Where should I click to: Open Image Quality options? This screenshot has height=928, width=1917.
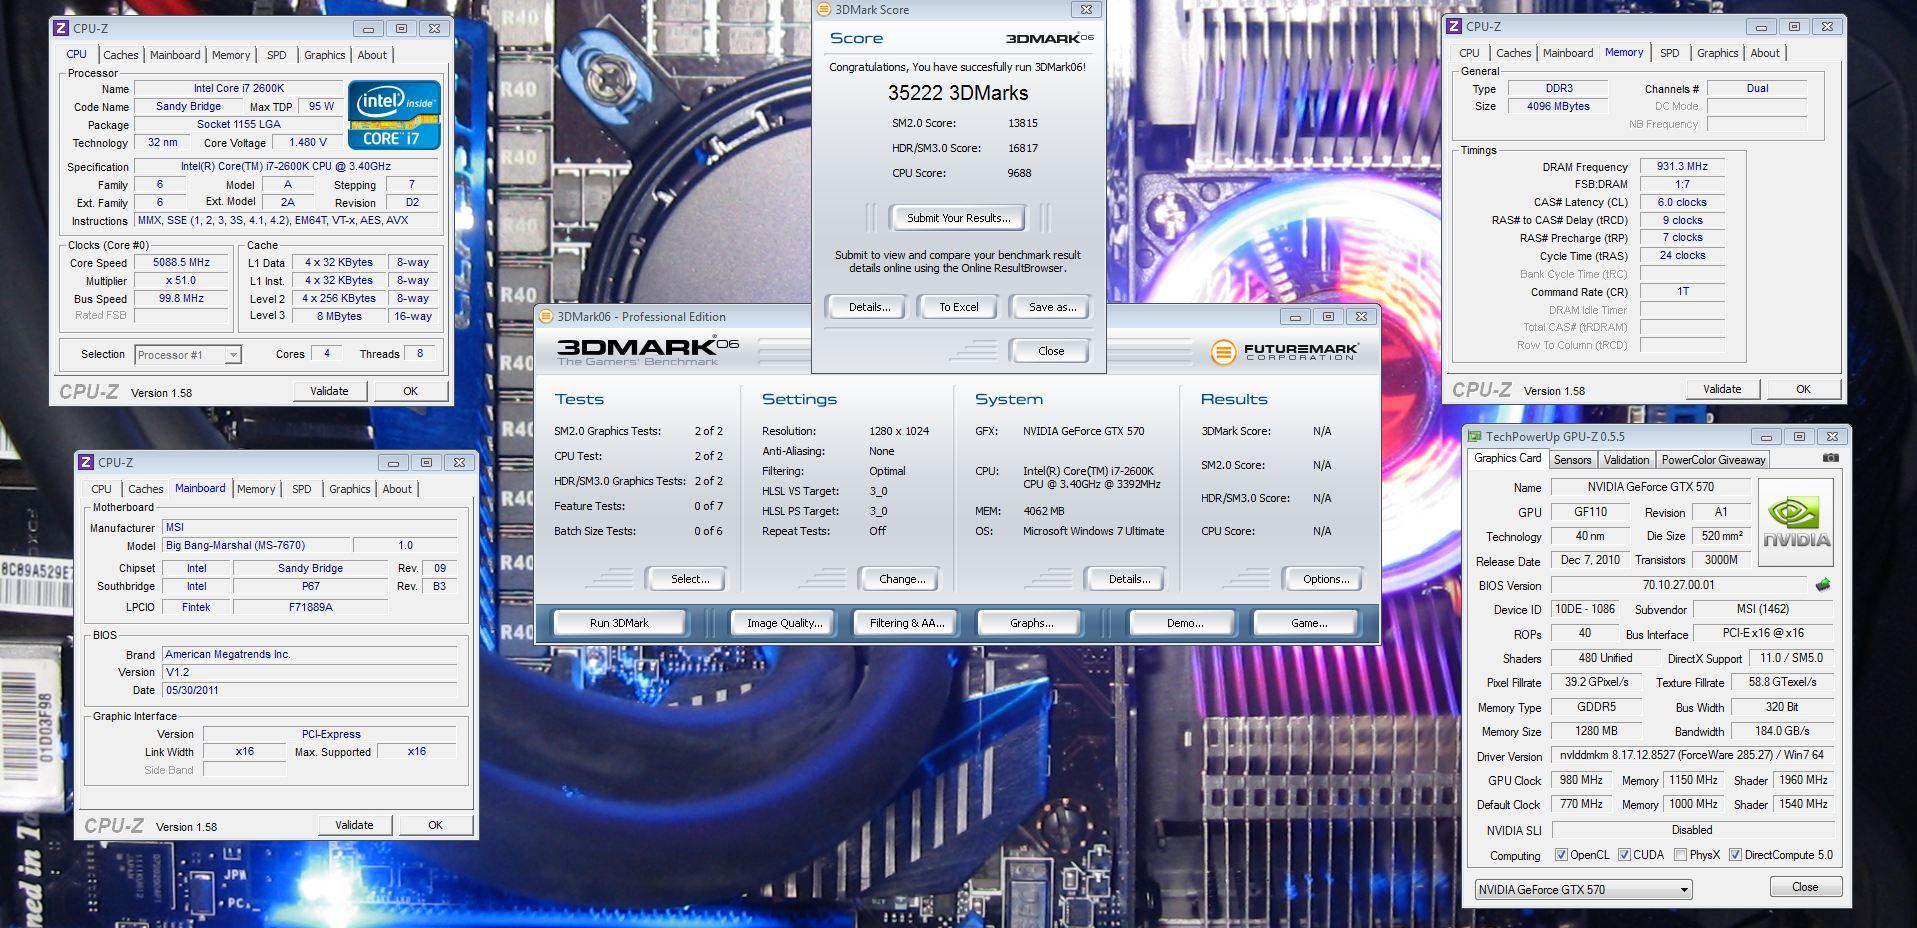(784, 623)
